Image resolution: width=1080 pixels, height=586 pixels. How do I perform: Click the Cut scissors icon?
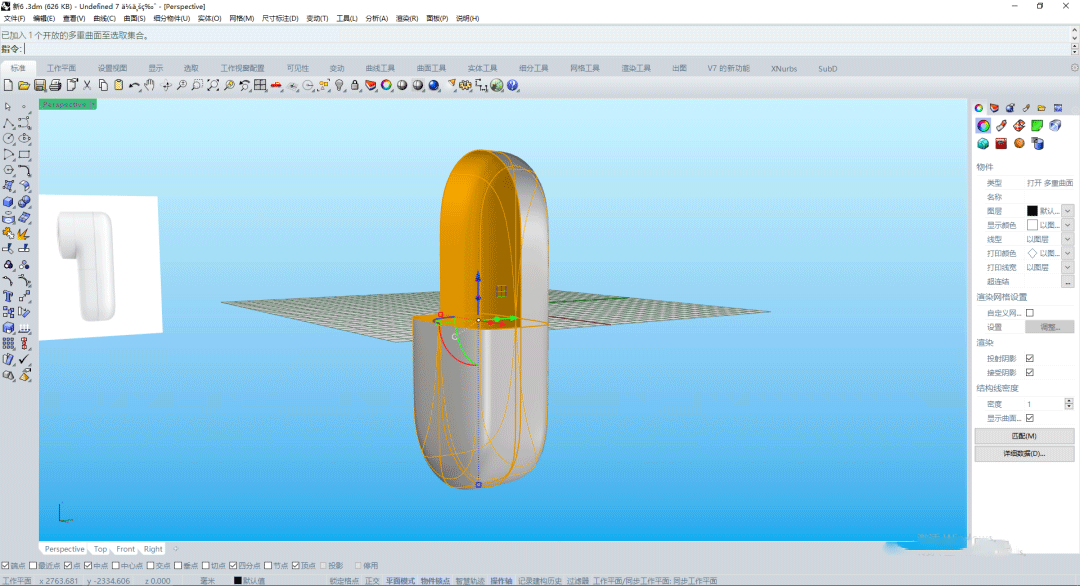(x=88, y=86)
